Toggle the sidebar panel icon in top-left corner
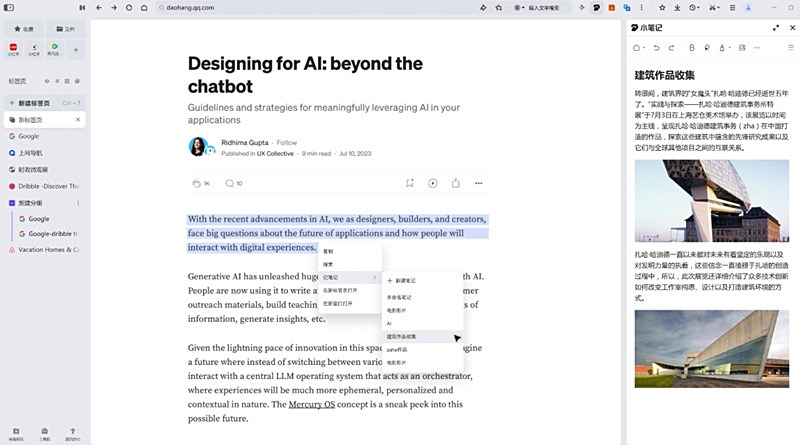The image size is (800, 445). point(9,8)
